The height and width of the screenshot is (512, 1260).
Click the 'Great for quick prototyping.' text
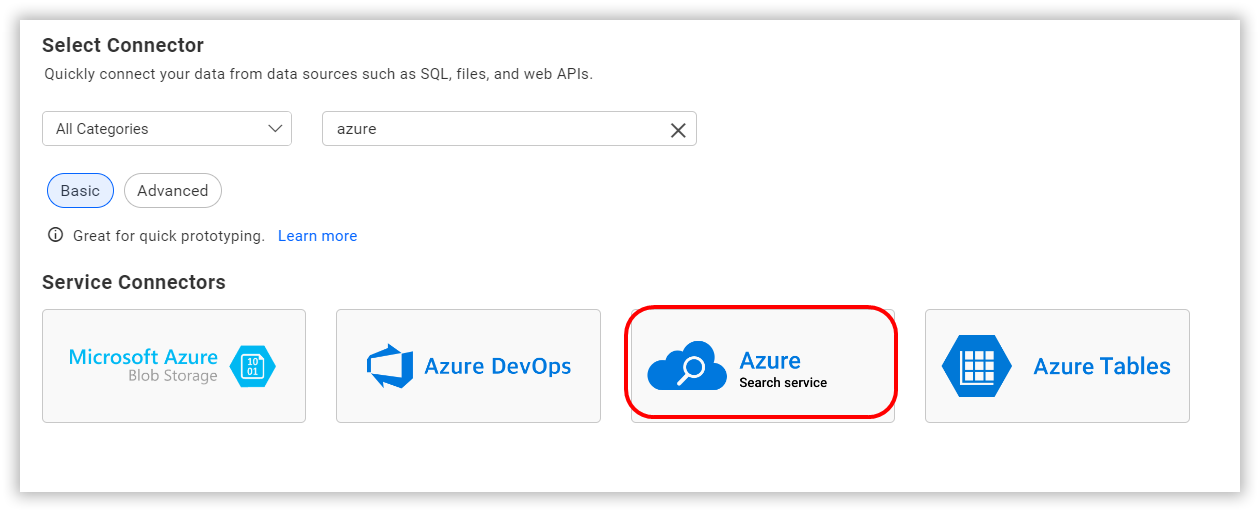[169, 236]
